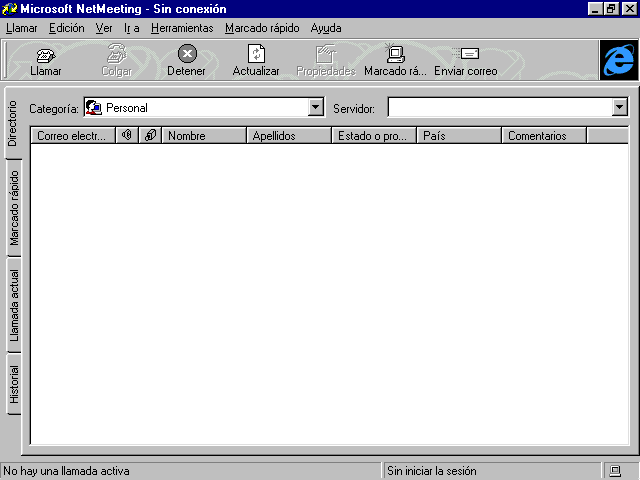Click the NetMeeting title bar icon
The height and width of the screenshot is (480, 640).
coord(9,9)
